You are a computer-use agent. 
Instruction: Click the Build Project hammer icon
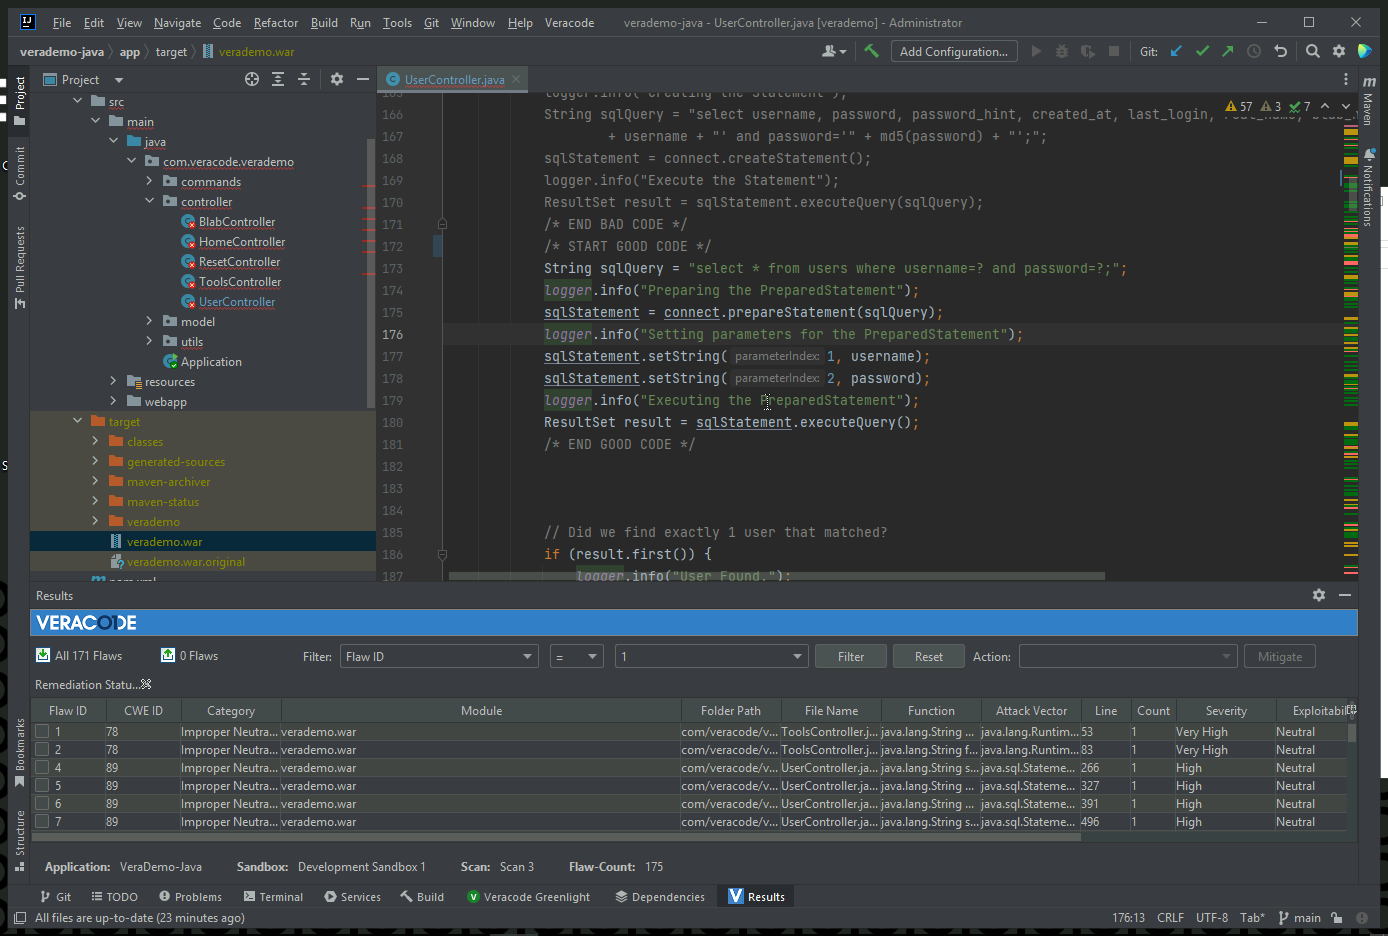tap(872, 51)
